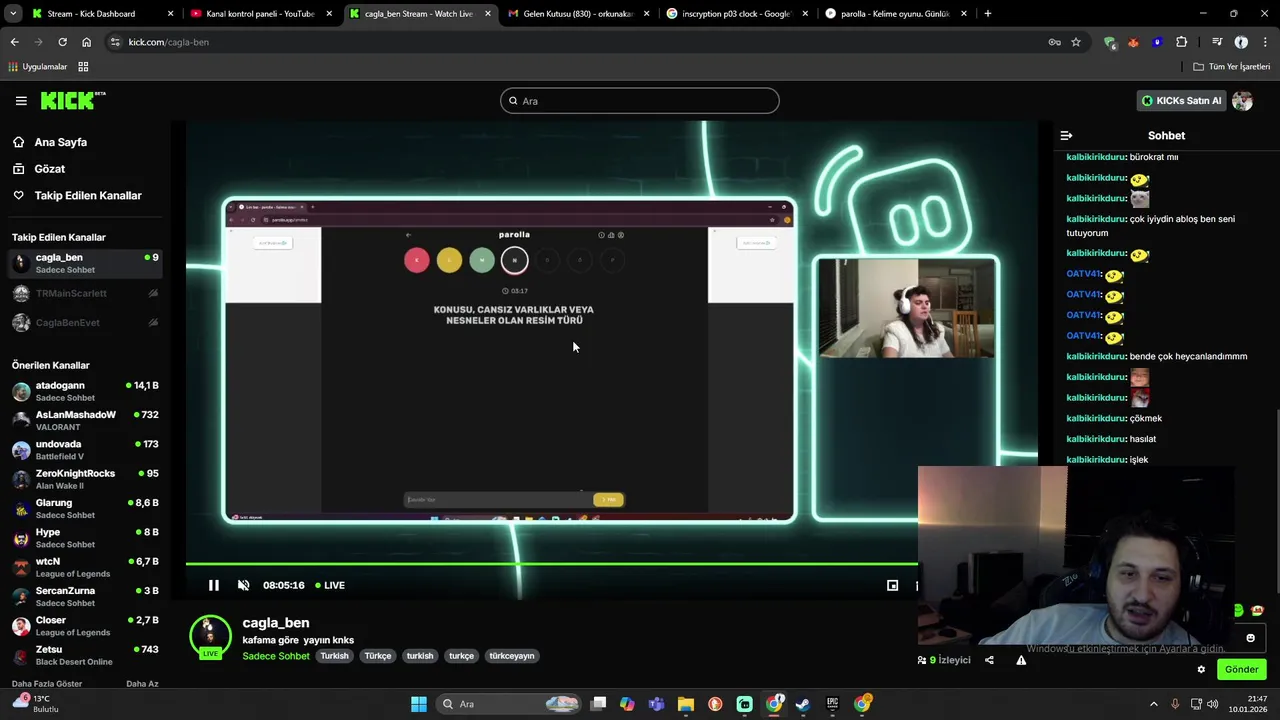Click the KICKs Satın Al button
This screenshot has width=1280, height=720.
pyautogui.click(x=1181, y=100)
